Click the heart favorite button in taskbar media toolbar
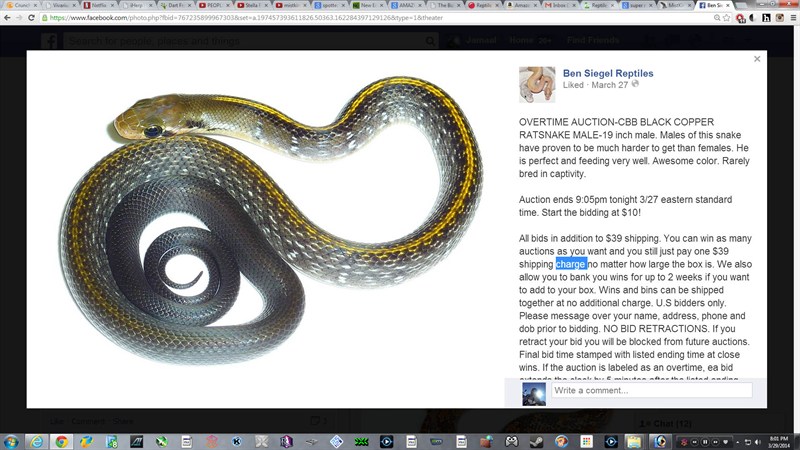Viewport: 800px width, 450px height. point(726,442)
